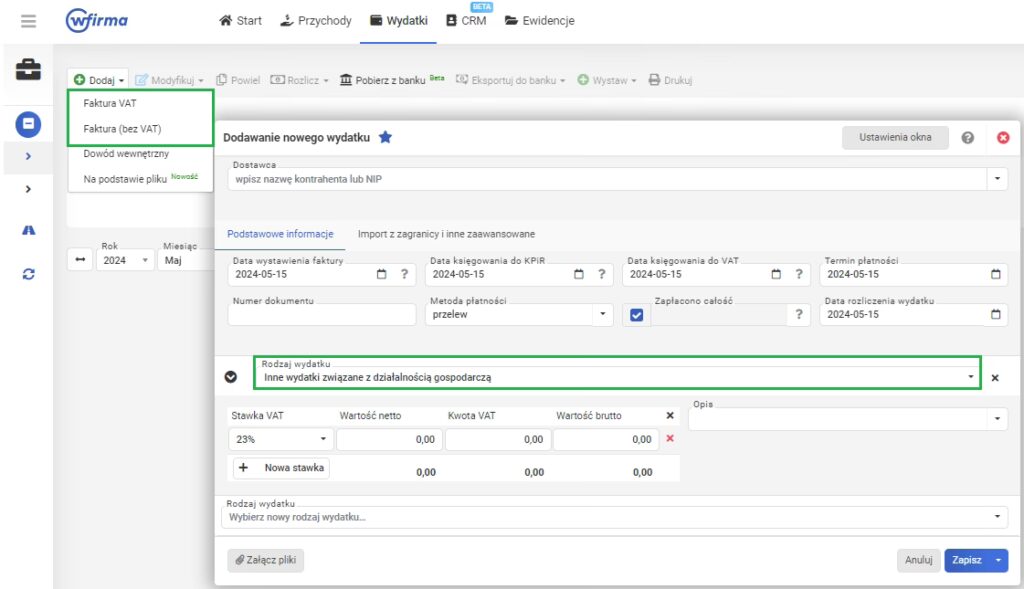
Task: Open calendar for Termin płatności
Action: pyautogui.click(x=995, y=274)
